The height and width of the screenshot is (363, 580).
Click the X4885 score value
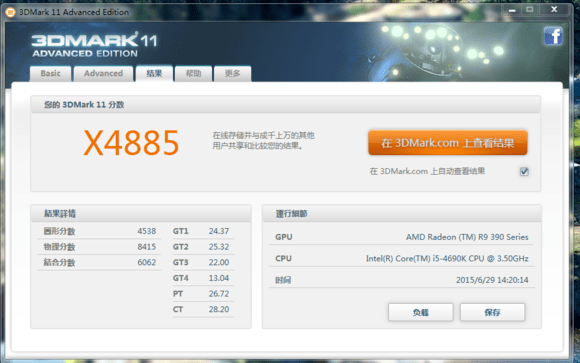(131, 142)
